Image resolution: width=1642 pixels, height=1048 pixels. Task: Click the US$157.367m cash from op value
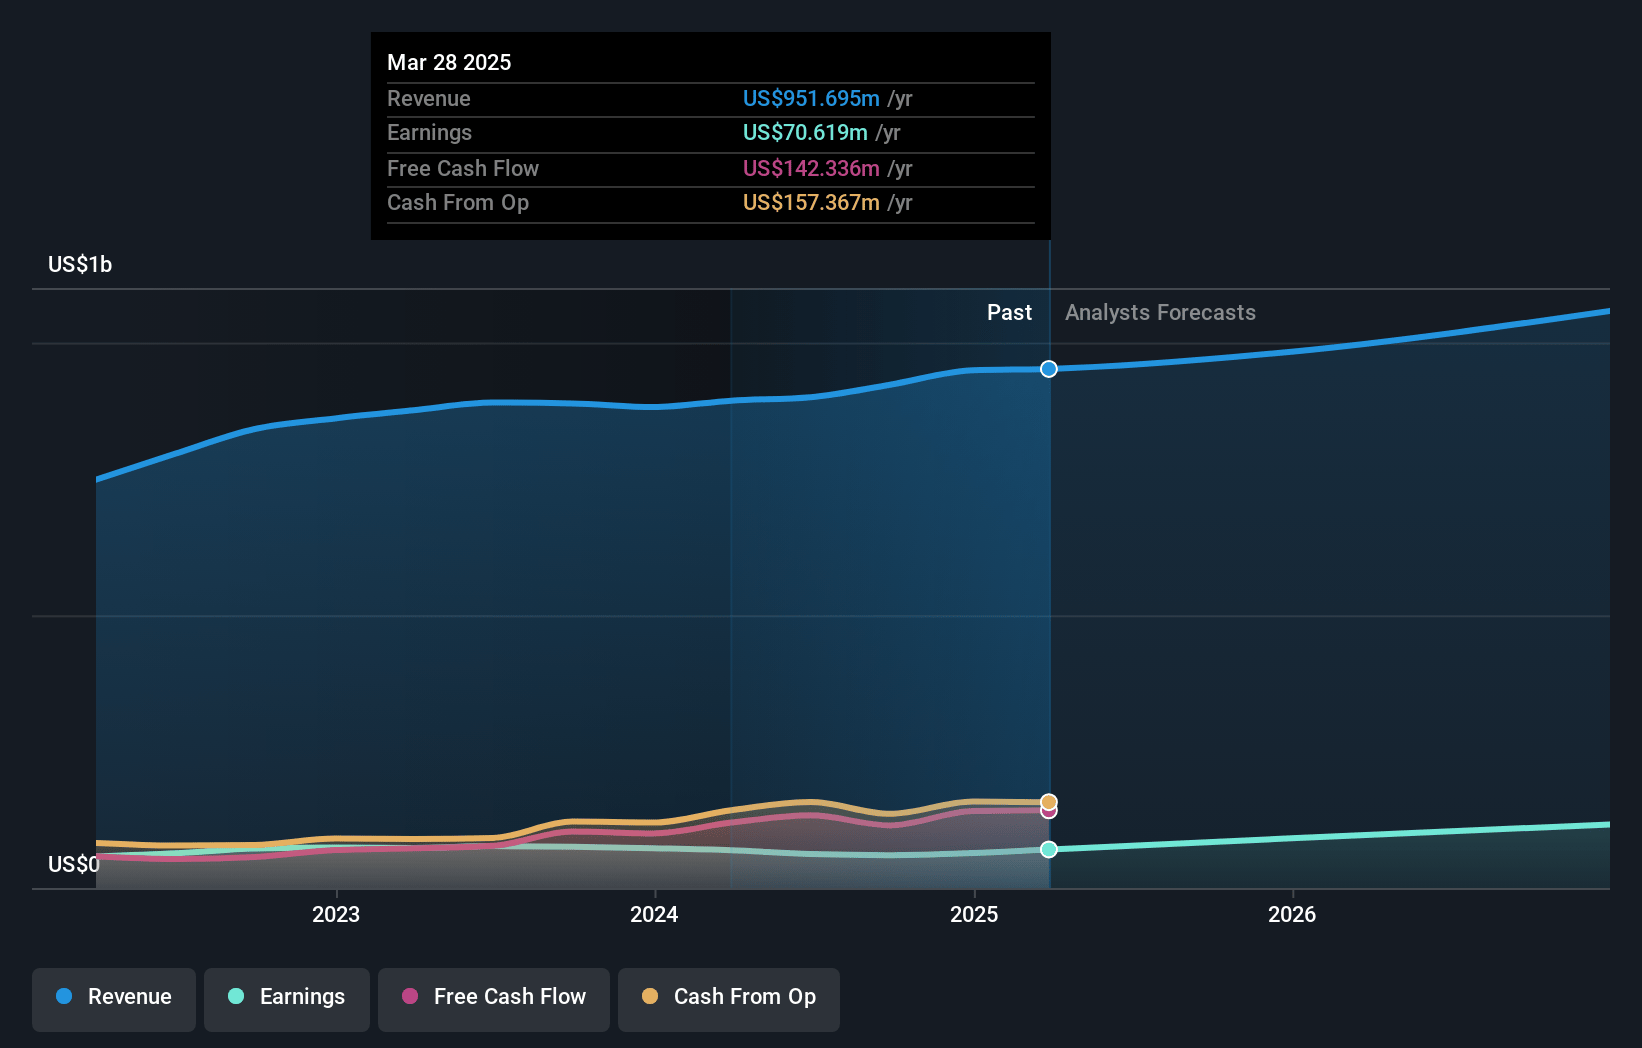point(811,202)
